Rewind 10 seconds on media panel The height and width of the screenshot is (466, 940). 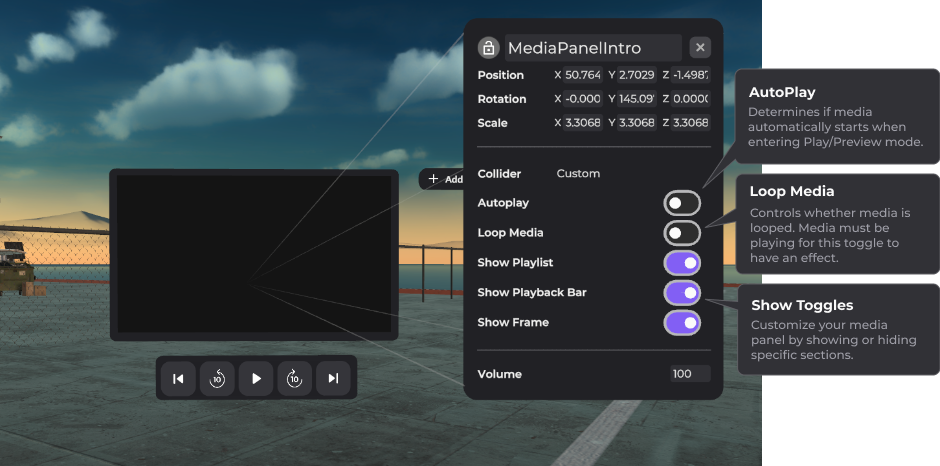(217, 378)
